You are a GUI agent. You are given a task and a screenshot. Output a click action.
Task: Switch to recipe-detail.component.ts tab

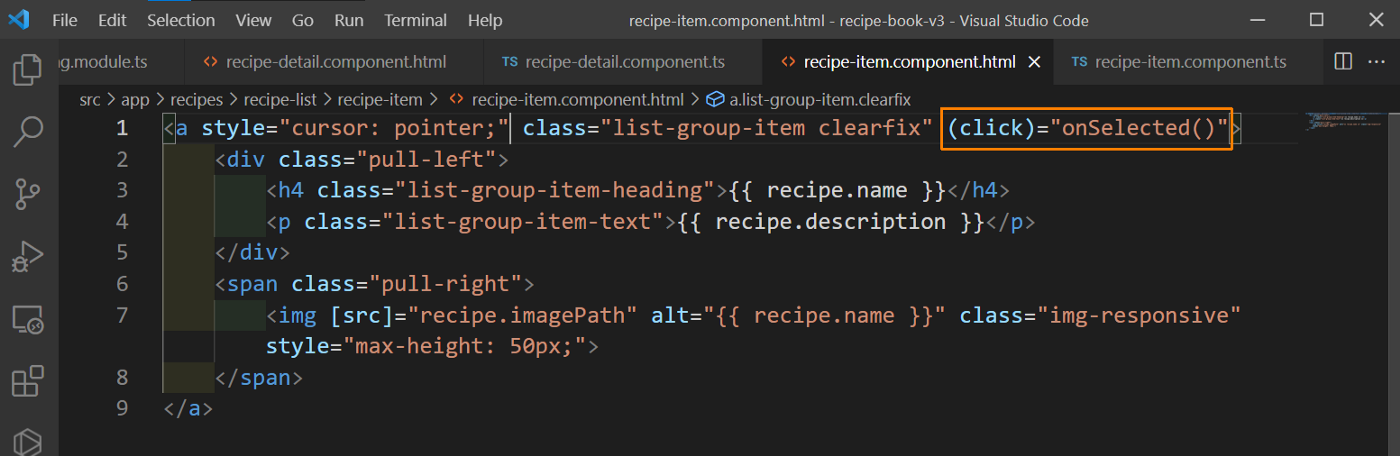point(622,62)
